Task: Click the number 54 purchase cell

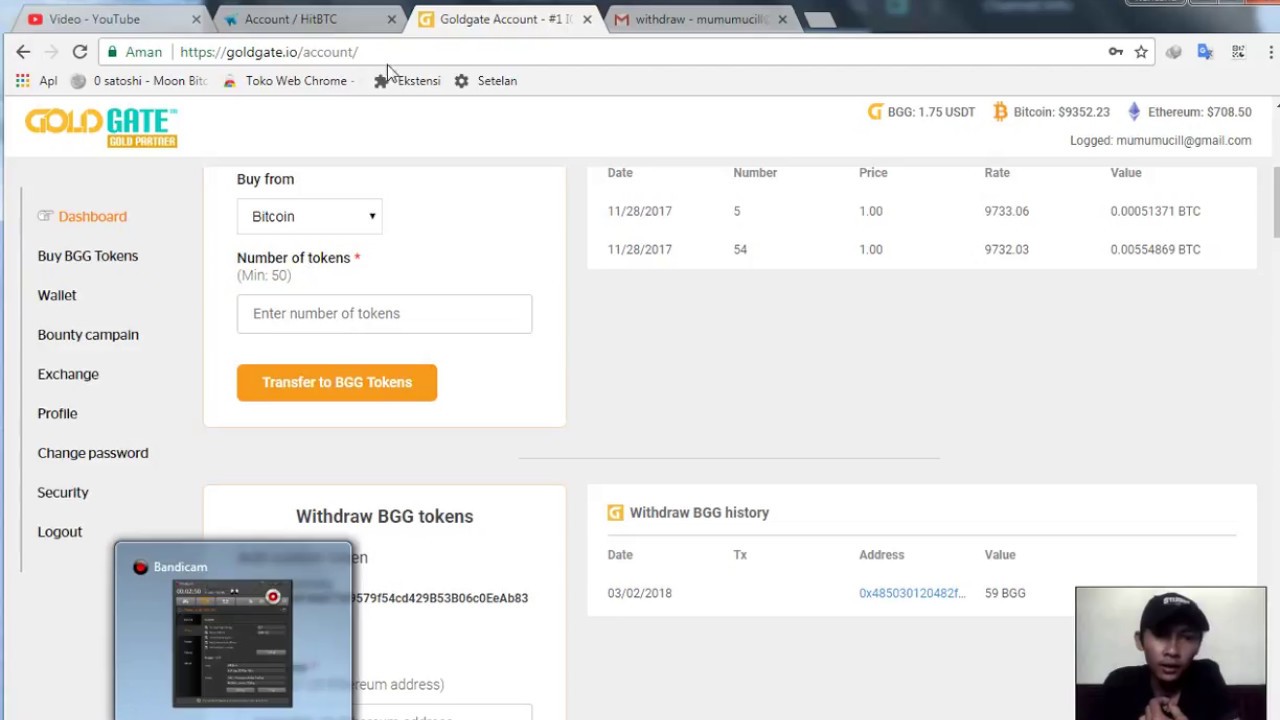Action: [x=740, y=250]
